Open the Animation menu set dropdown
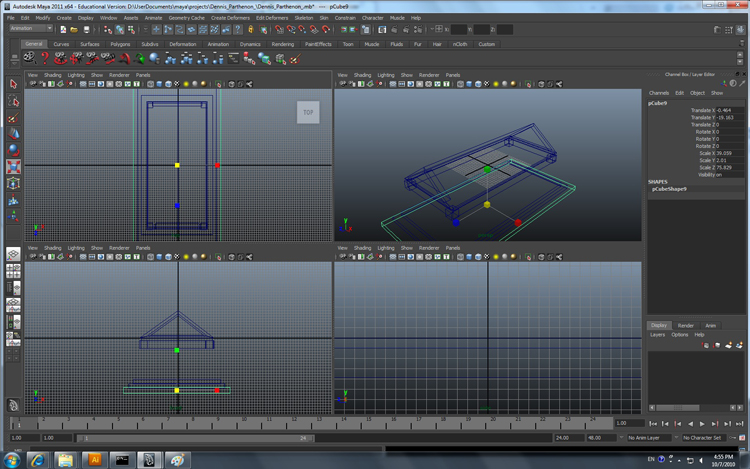Image resolution: width=750 pixels, height=469 pixels. (x=30, y=29)
